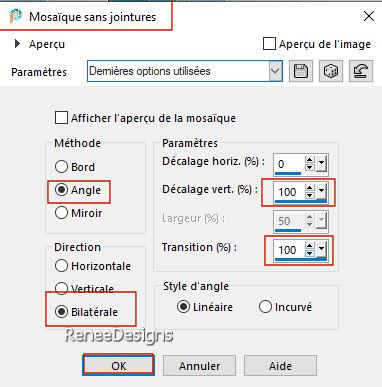Expand the Aperçu preview triangle

(x=17, y=44)
